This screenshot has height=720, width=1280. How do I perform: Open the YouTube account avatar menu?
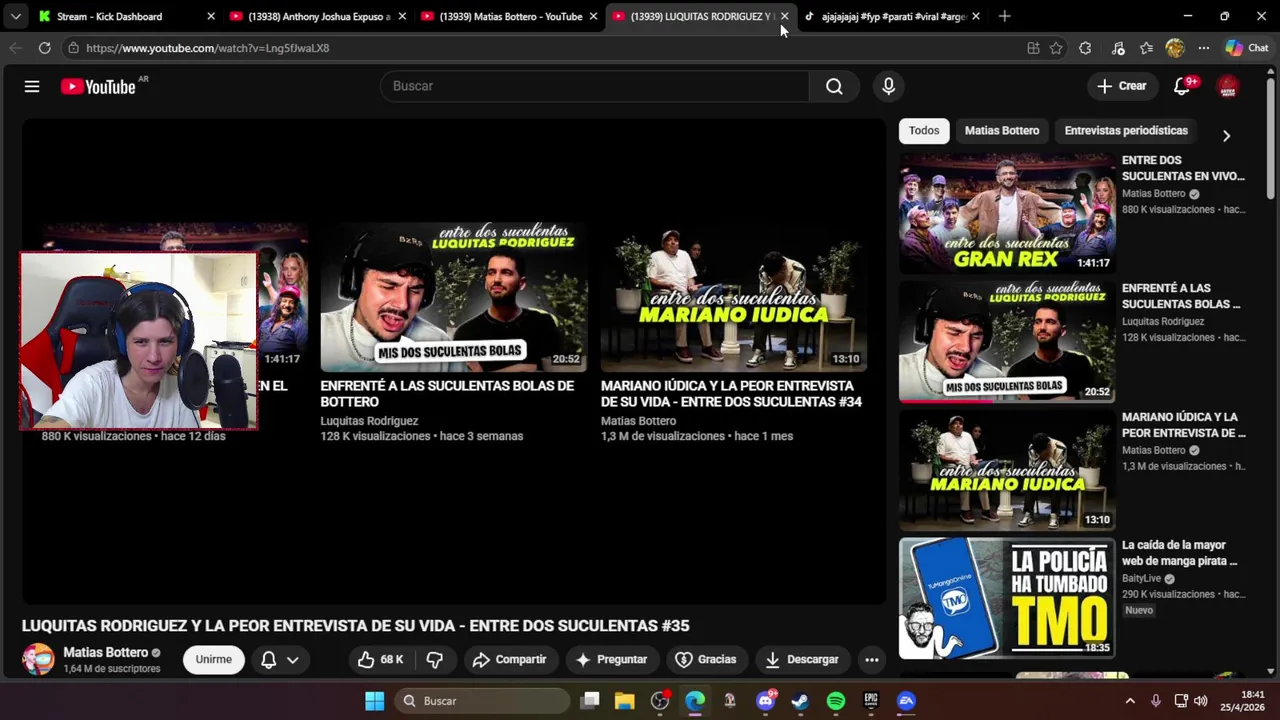[x=1228, y=87]
